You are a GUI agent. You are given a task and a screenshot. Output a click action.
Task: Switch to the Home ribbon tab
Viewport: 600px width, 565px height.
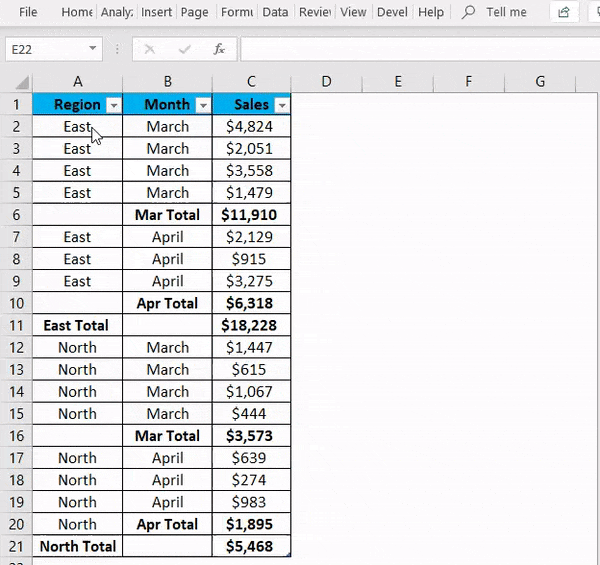pos(77,12)
